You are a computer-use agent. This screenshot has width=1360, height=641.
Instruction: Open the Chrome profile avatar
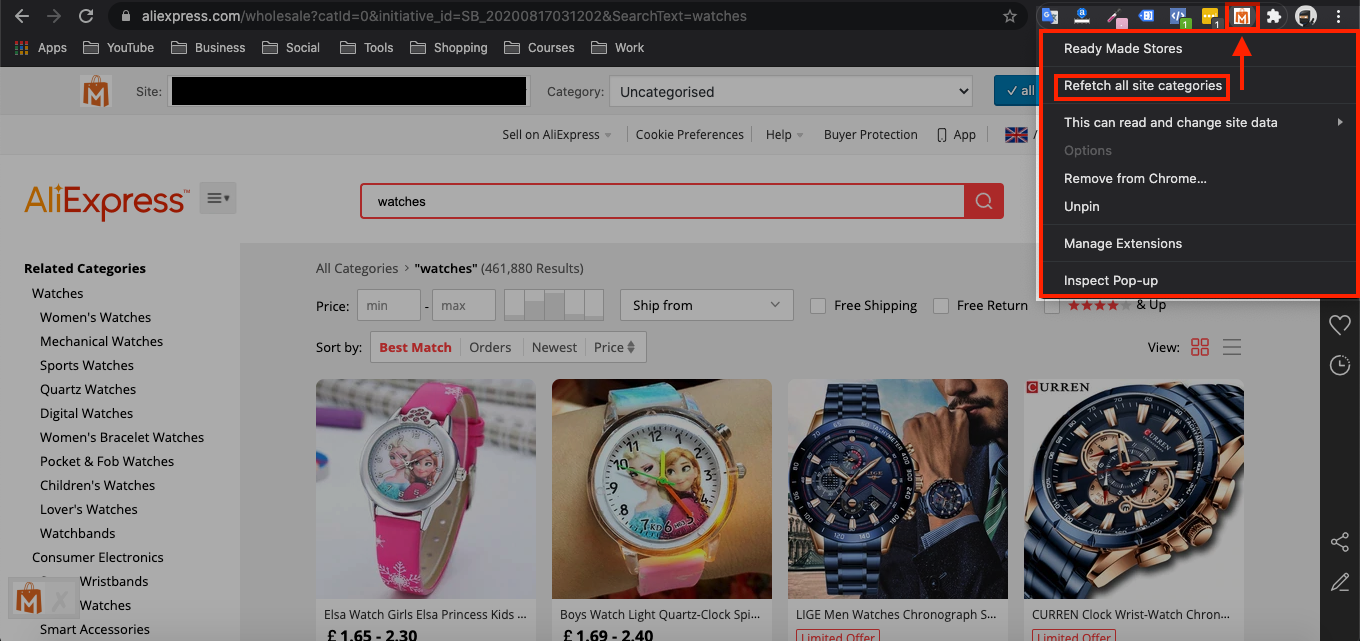point(1306,17)
